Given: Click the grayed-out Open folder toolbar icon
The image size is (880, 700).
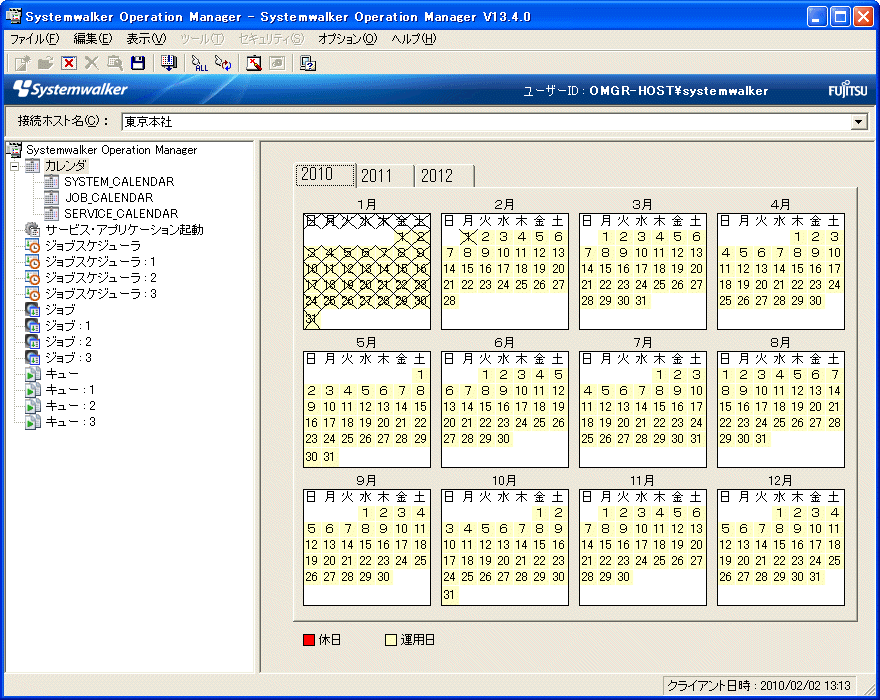Looking at the screenshot, I should click(45, 63).
